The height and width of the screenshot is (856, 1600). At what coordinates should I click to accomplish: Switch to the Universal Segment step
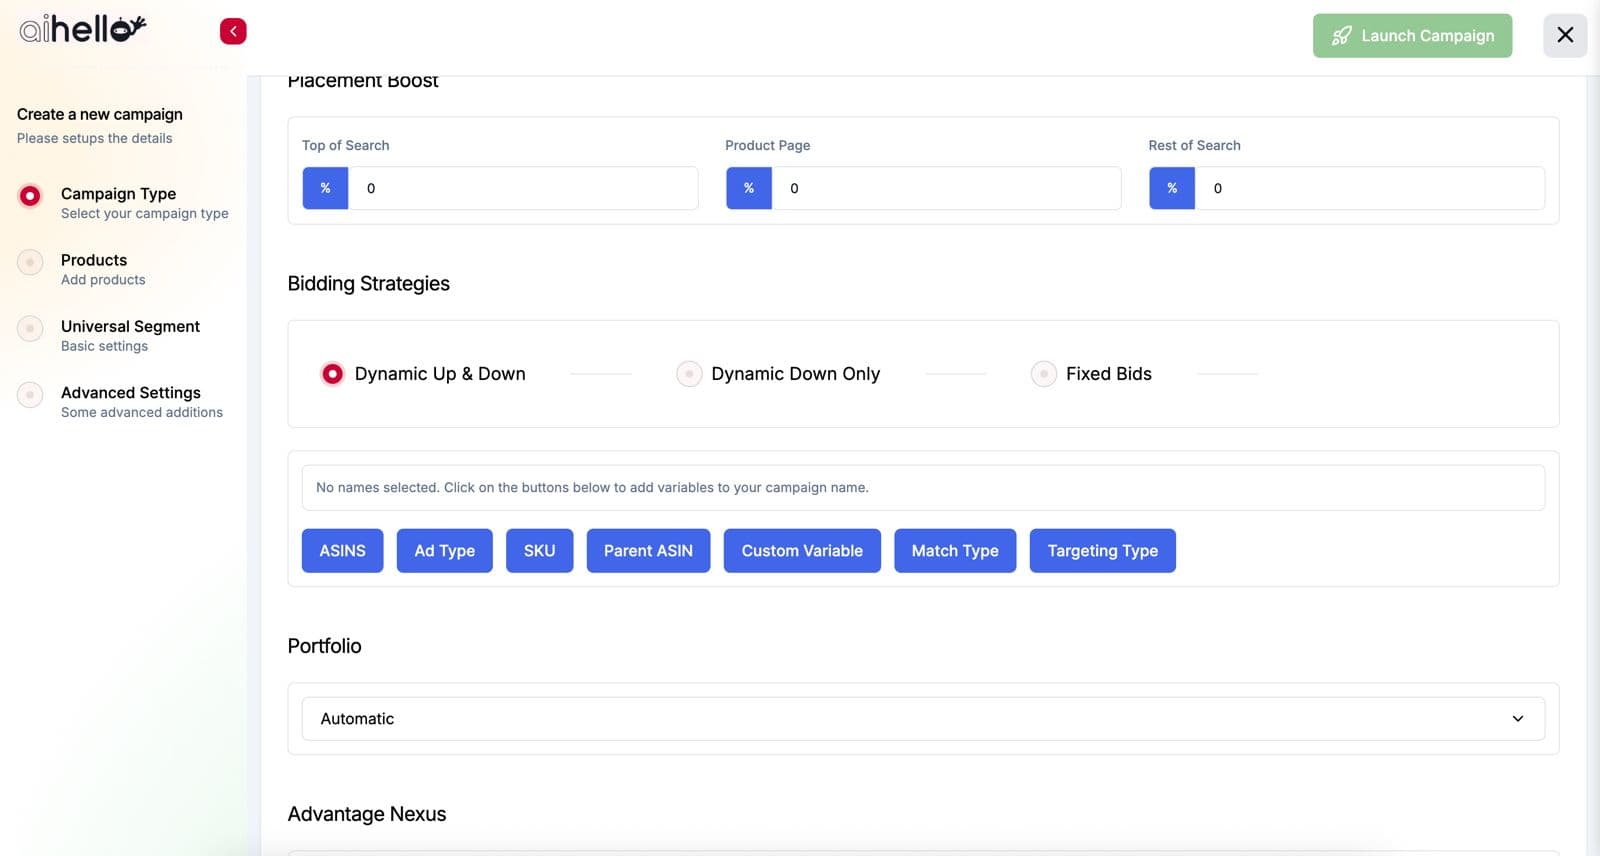click(130, 327)
